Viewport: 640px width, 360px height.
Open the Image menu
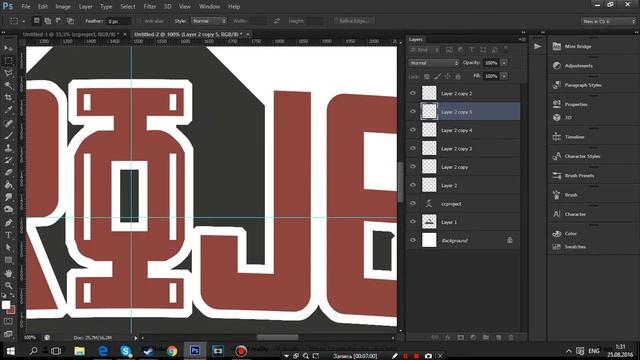[63, 7]
